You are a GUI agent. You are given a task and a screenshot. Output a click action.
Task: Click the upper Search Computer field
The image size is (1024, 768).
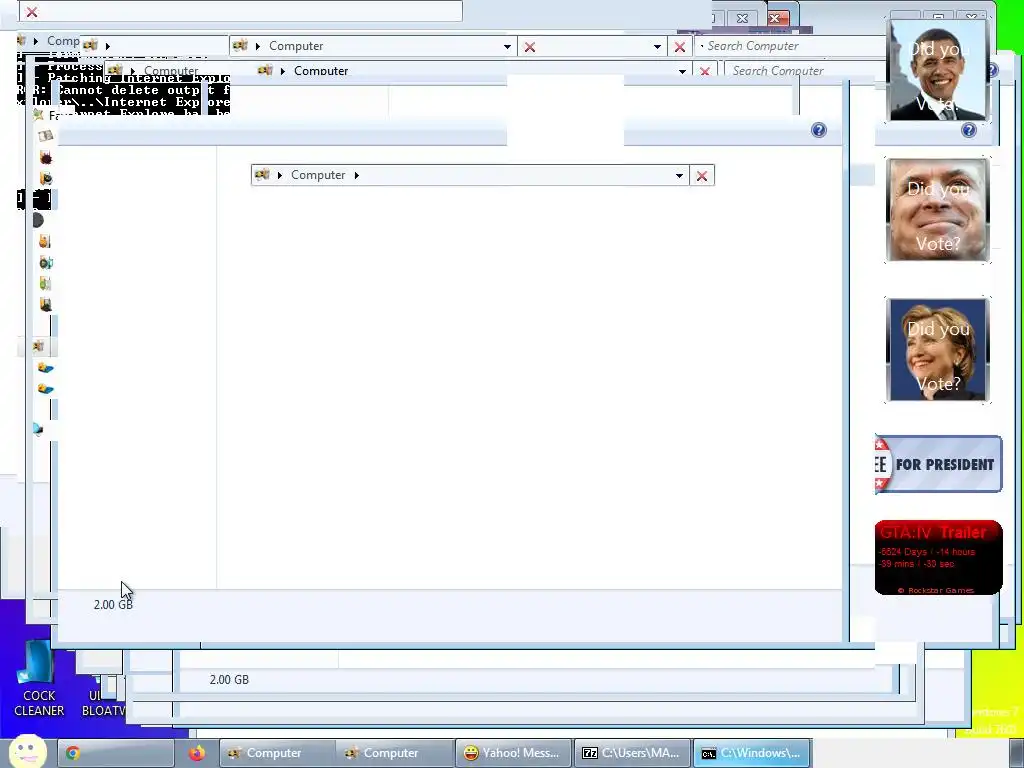point(790,46)
